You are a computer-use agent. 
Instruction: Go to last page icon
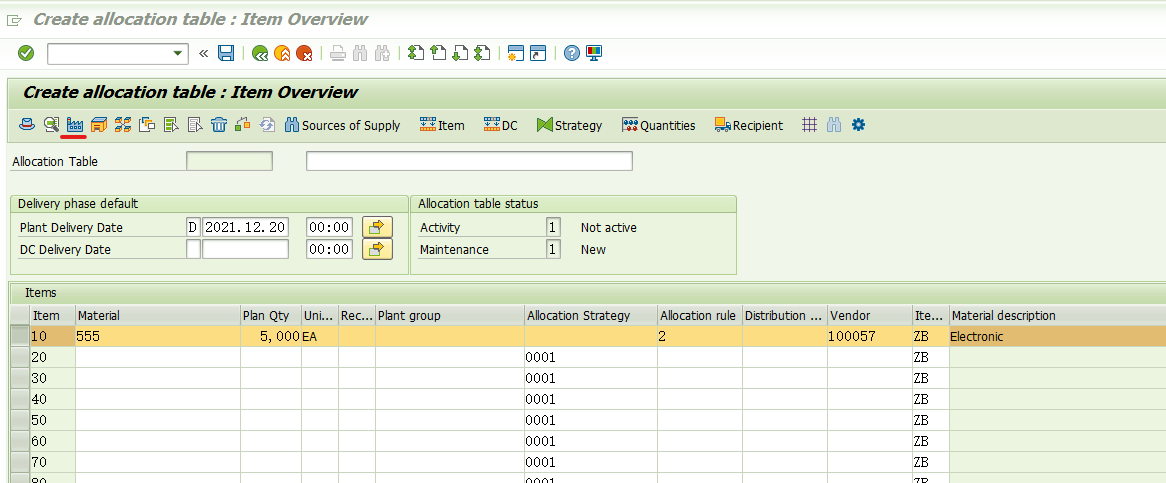[483, 53]
